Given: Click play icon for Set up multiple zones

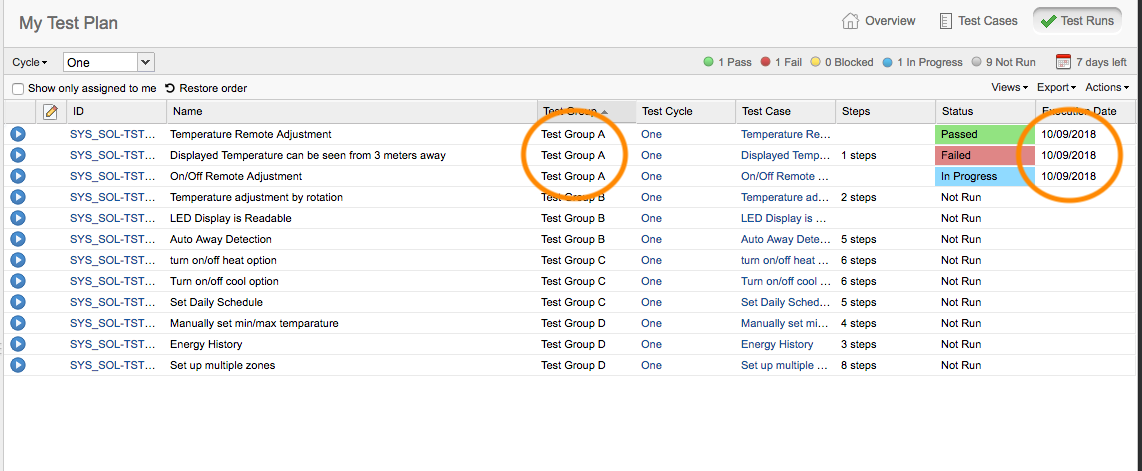Looking at the screenshot, I should coord(17,365).
